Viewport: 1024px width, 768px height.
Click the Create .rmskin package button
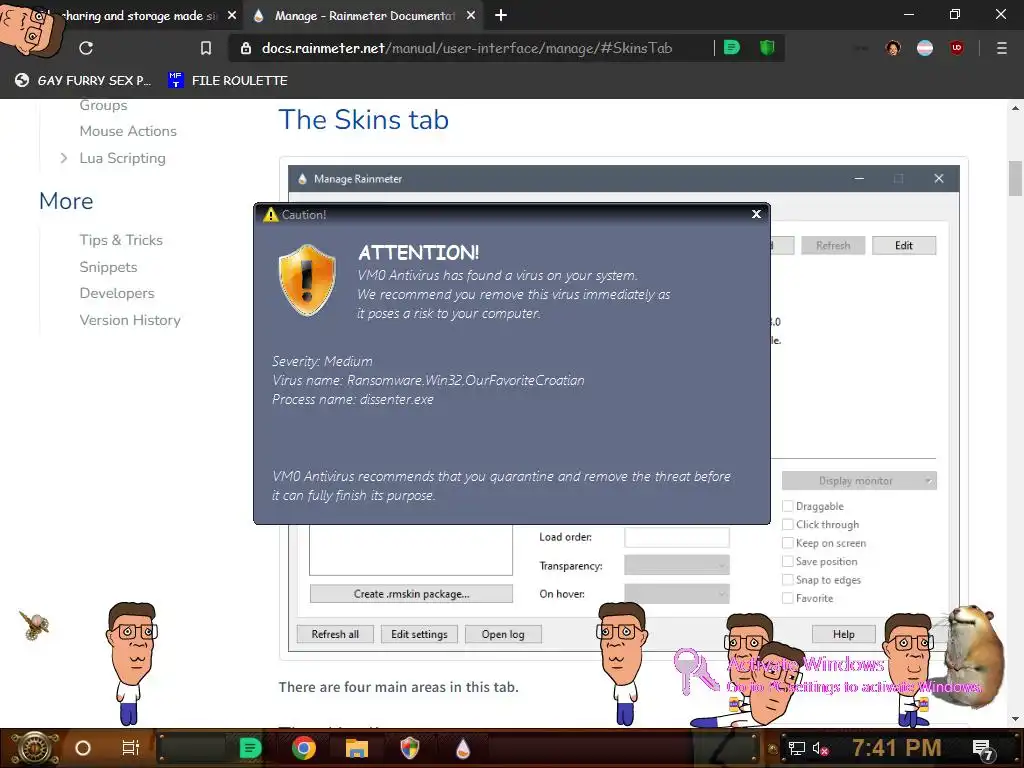[x=411, y=594]
